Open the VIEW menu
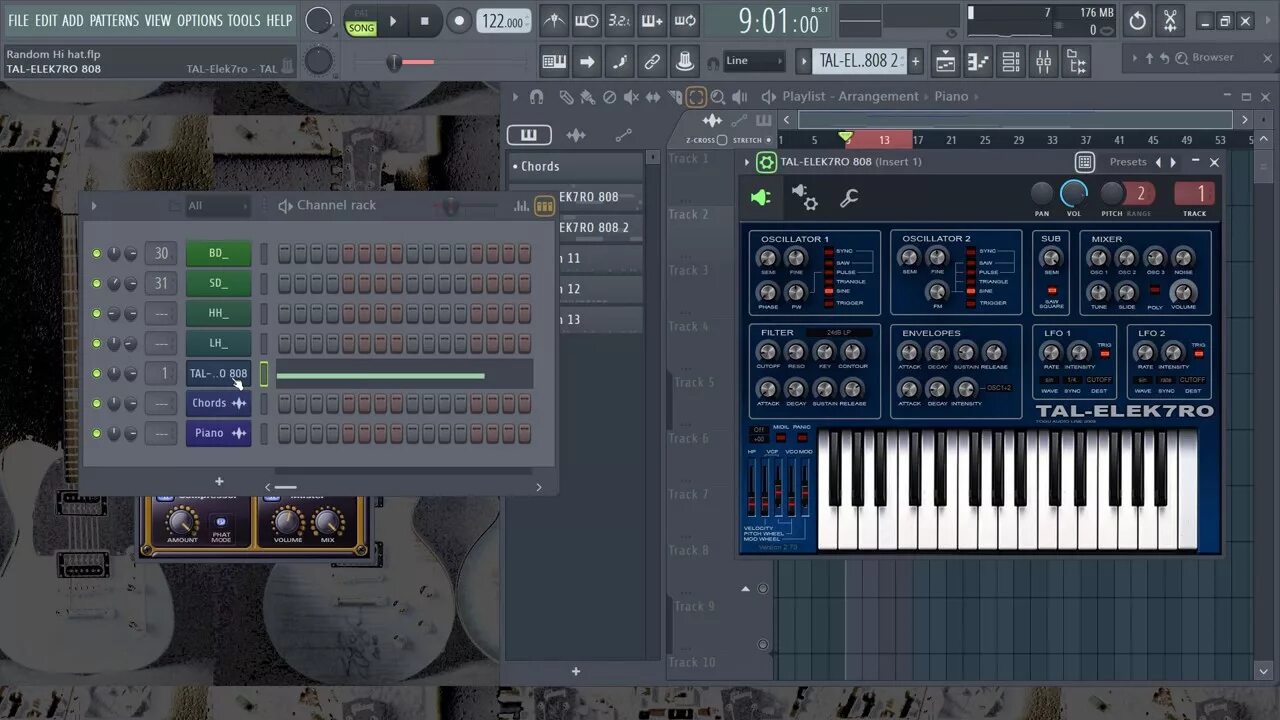 (x=158, y=20)
